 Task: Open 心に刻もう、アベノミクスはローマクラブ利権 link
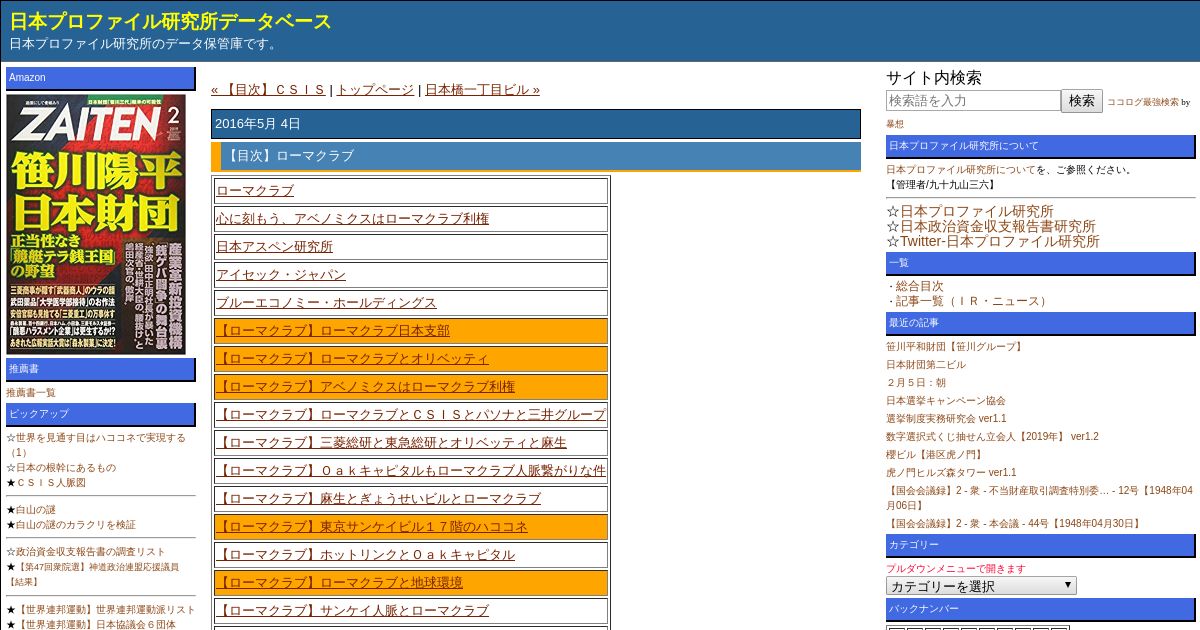[x=352, y=219]
